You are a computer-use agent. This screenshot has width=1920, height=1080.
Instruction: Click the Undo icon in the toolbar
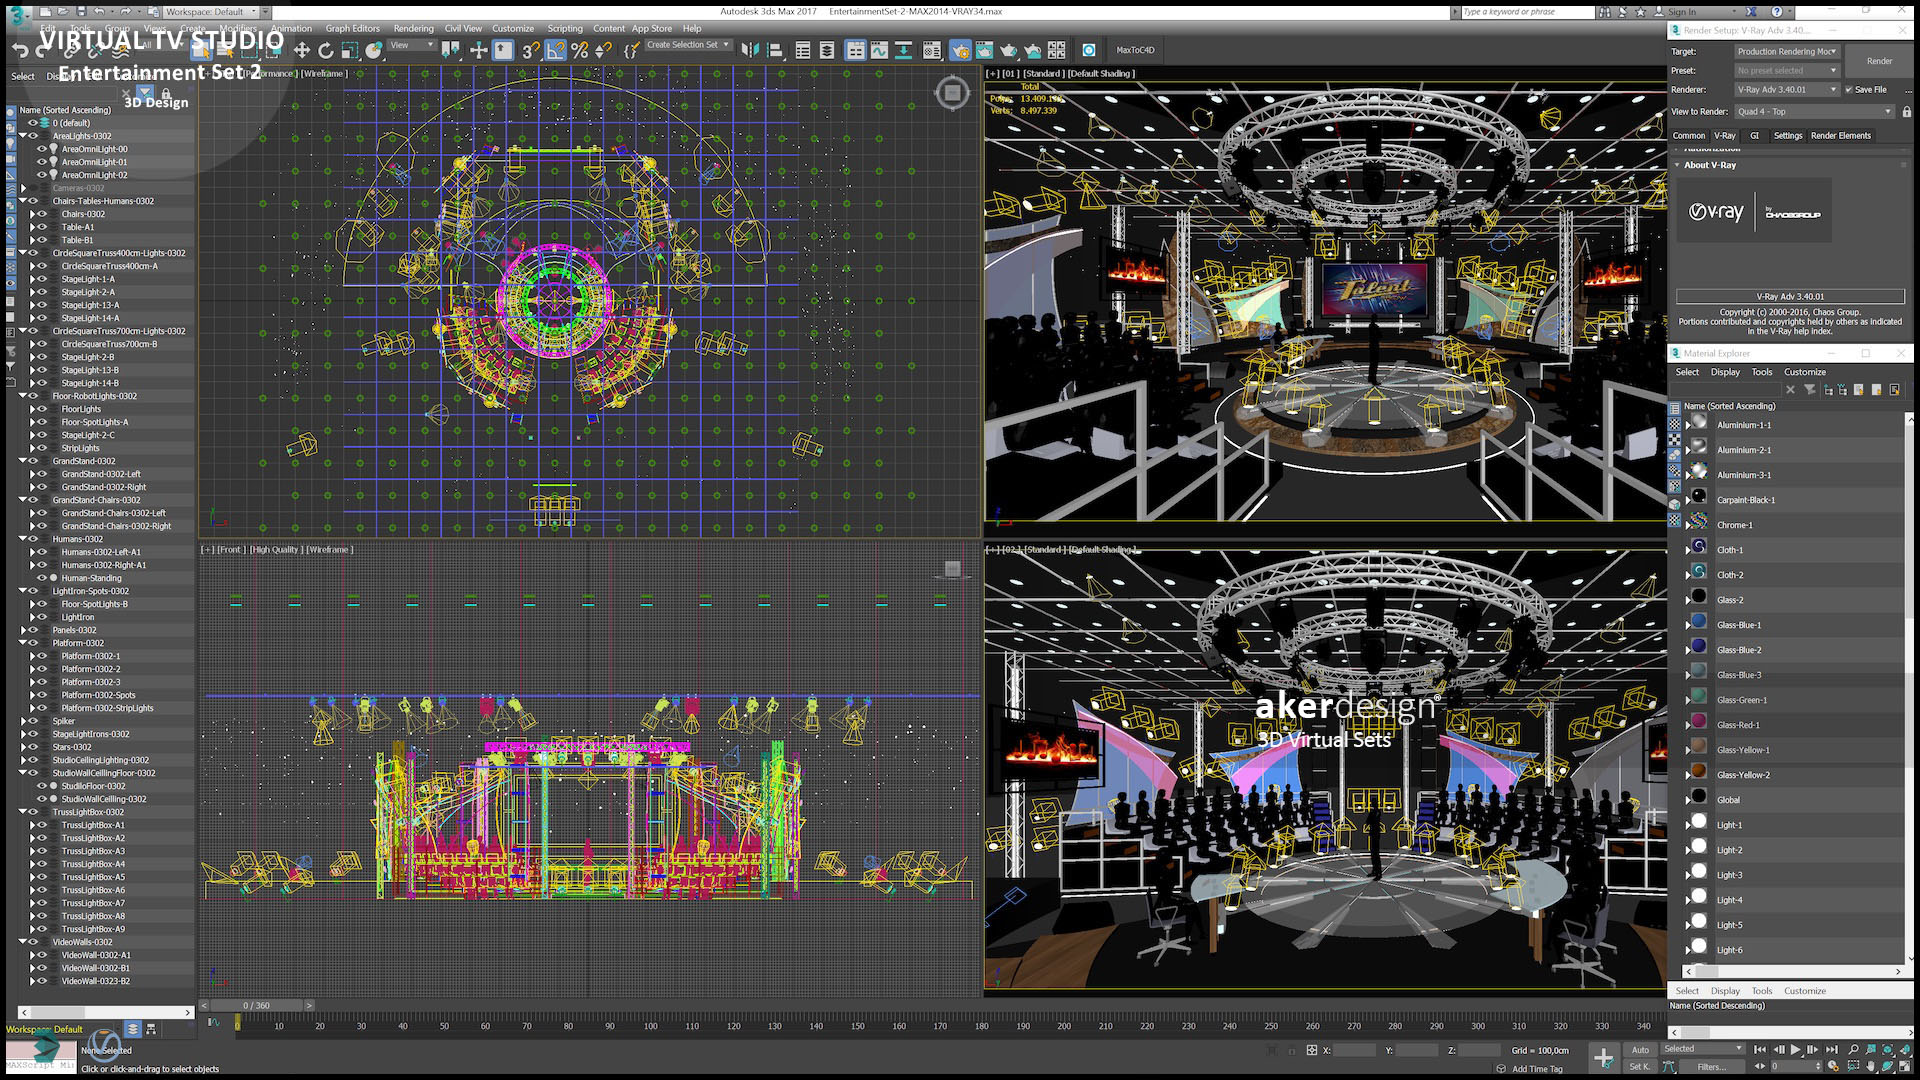20,48
